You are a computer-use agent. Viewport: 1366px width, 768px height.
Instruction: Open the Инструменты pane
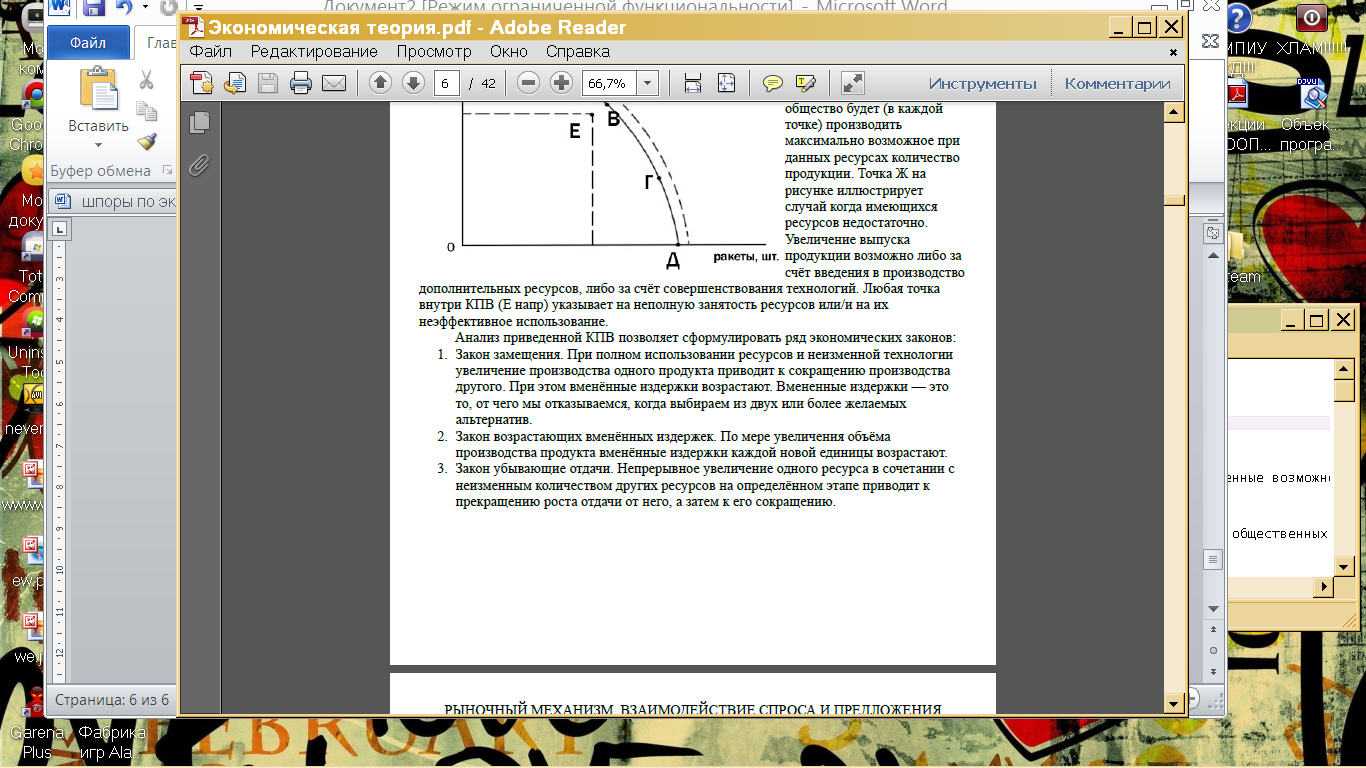tap(982, 83)
